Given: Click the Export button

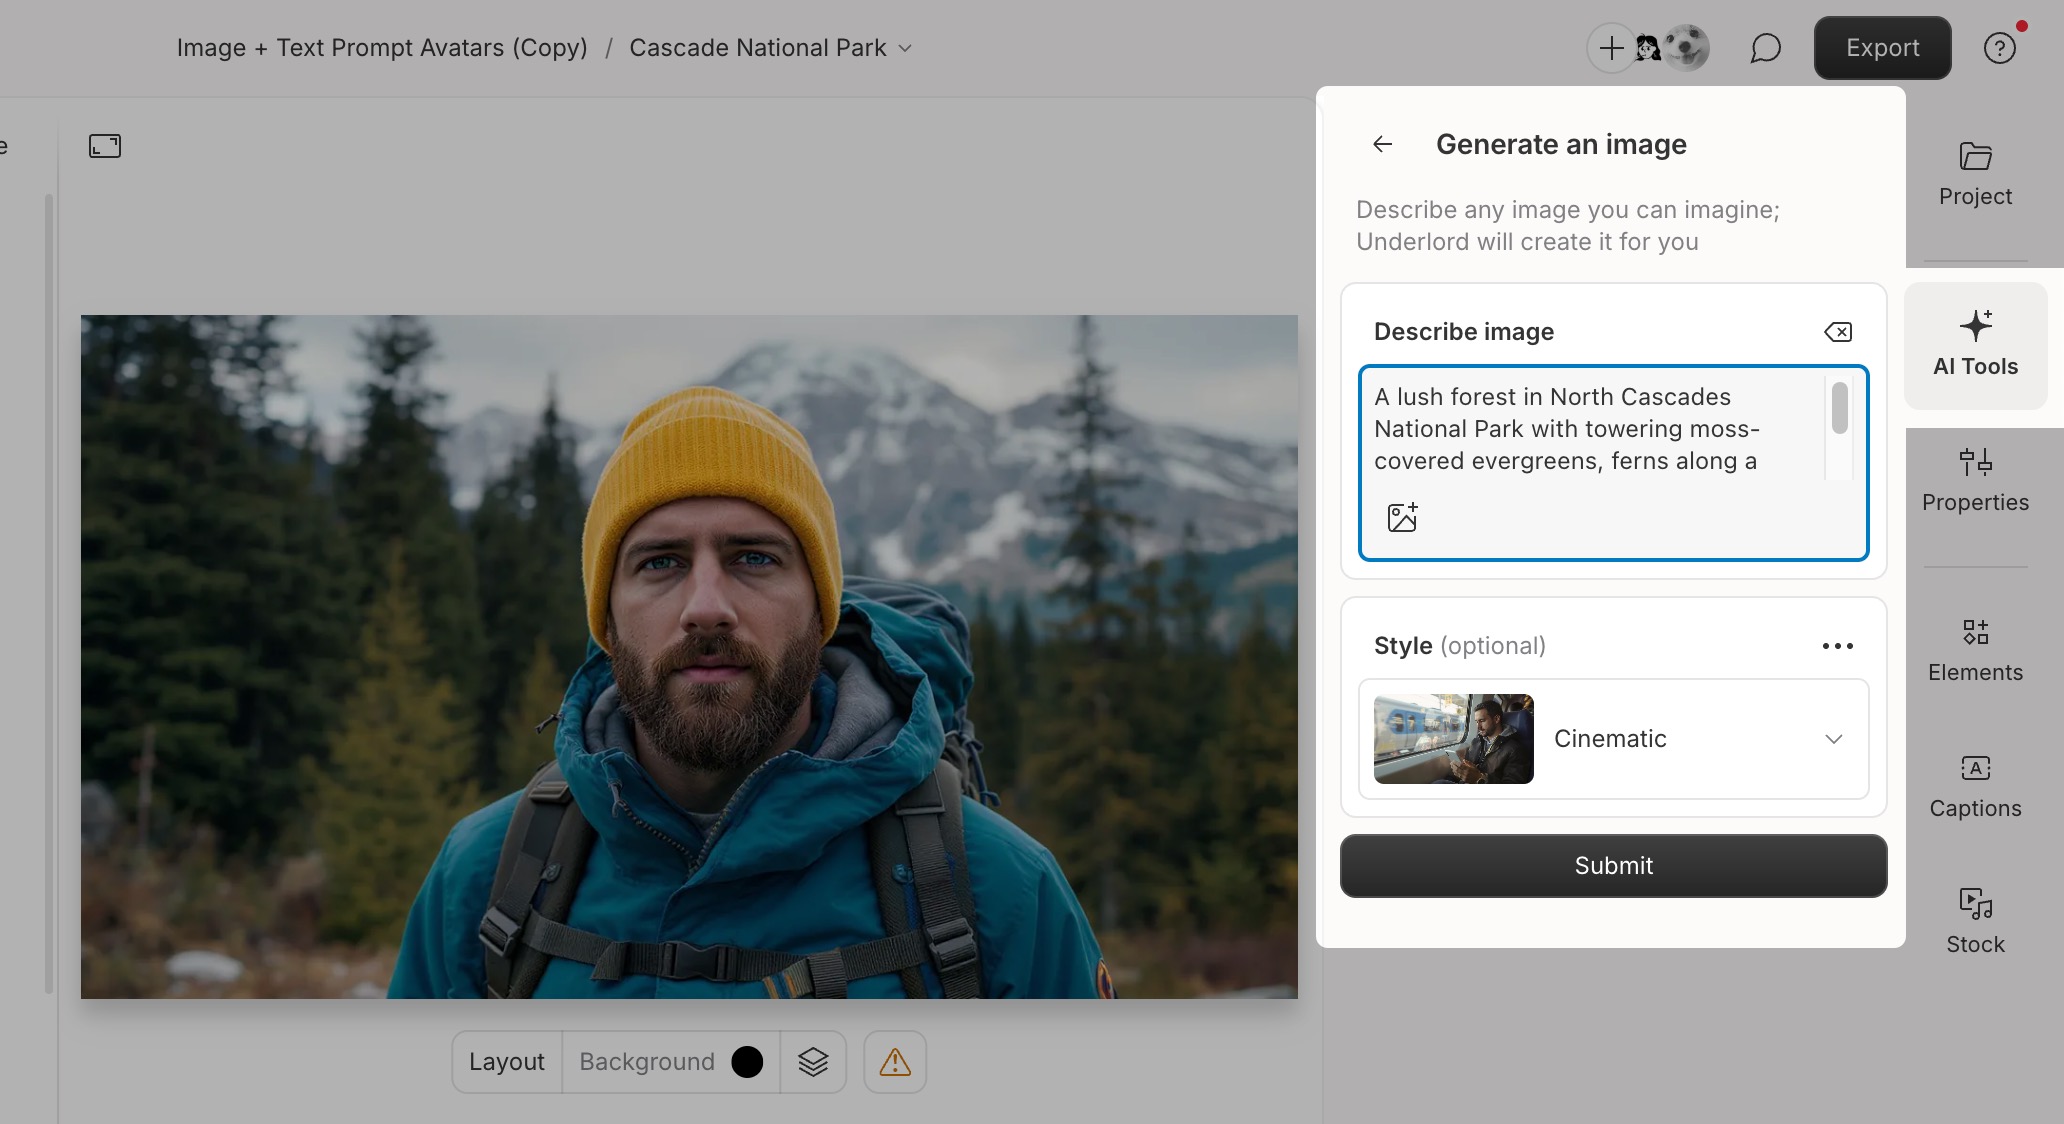Looking at the screenshot, I should coord(1882,47).
